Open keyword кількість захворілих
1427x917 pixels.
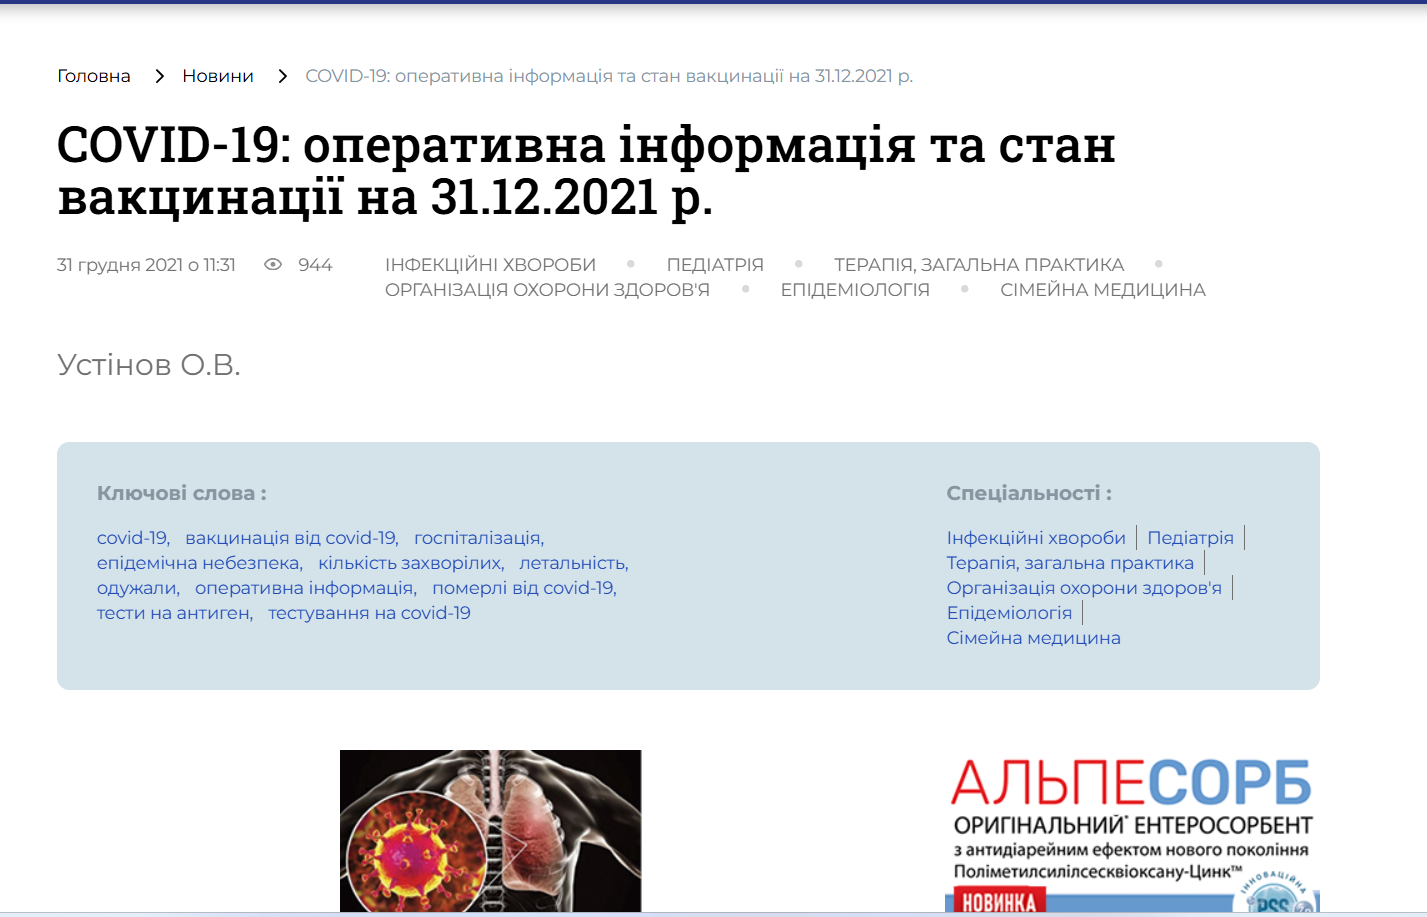click(x=411, y=563)
